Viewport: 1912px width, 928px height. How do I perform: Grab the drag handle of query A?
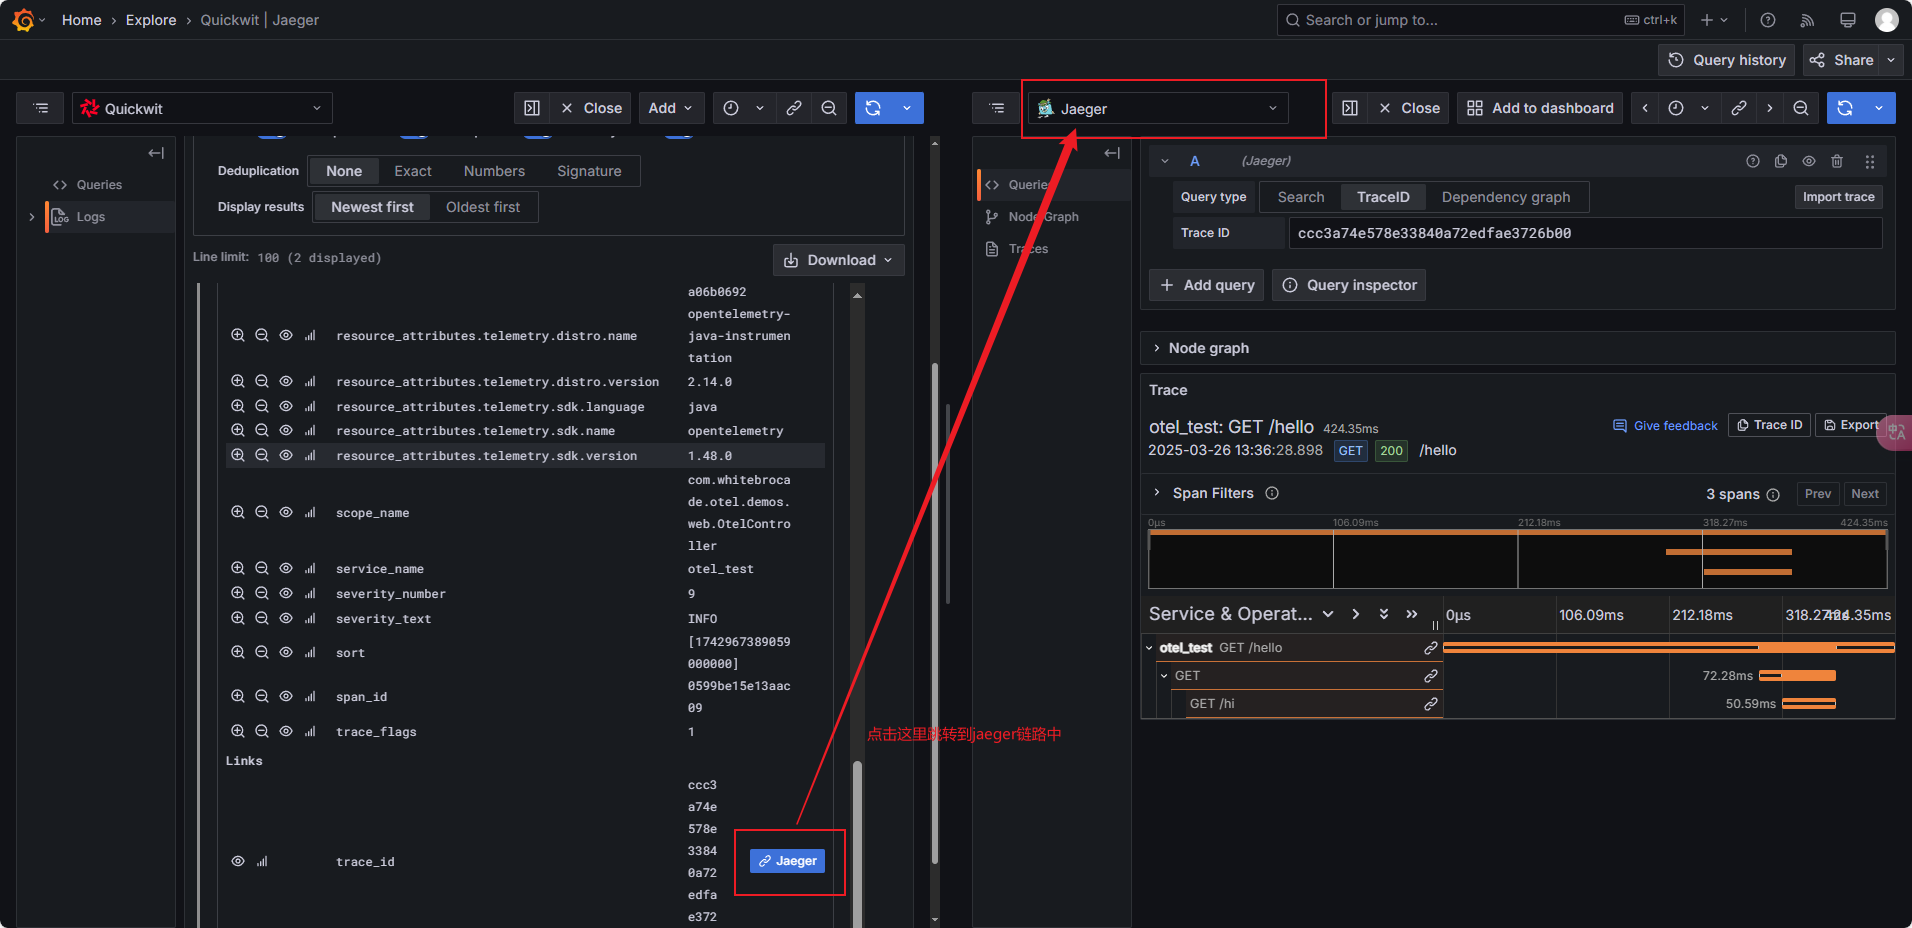coord(1870,161)
